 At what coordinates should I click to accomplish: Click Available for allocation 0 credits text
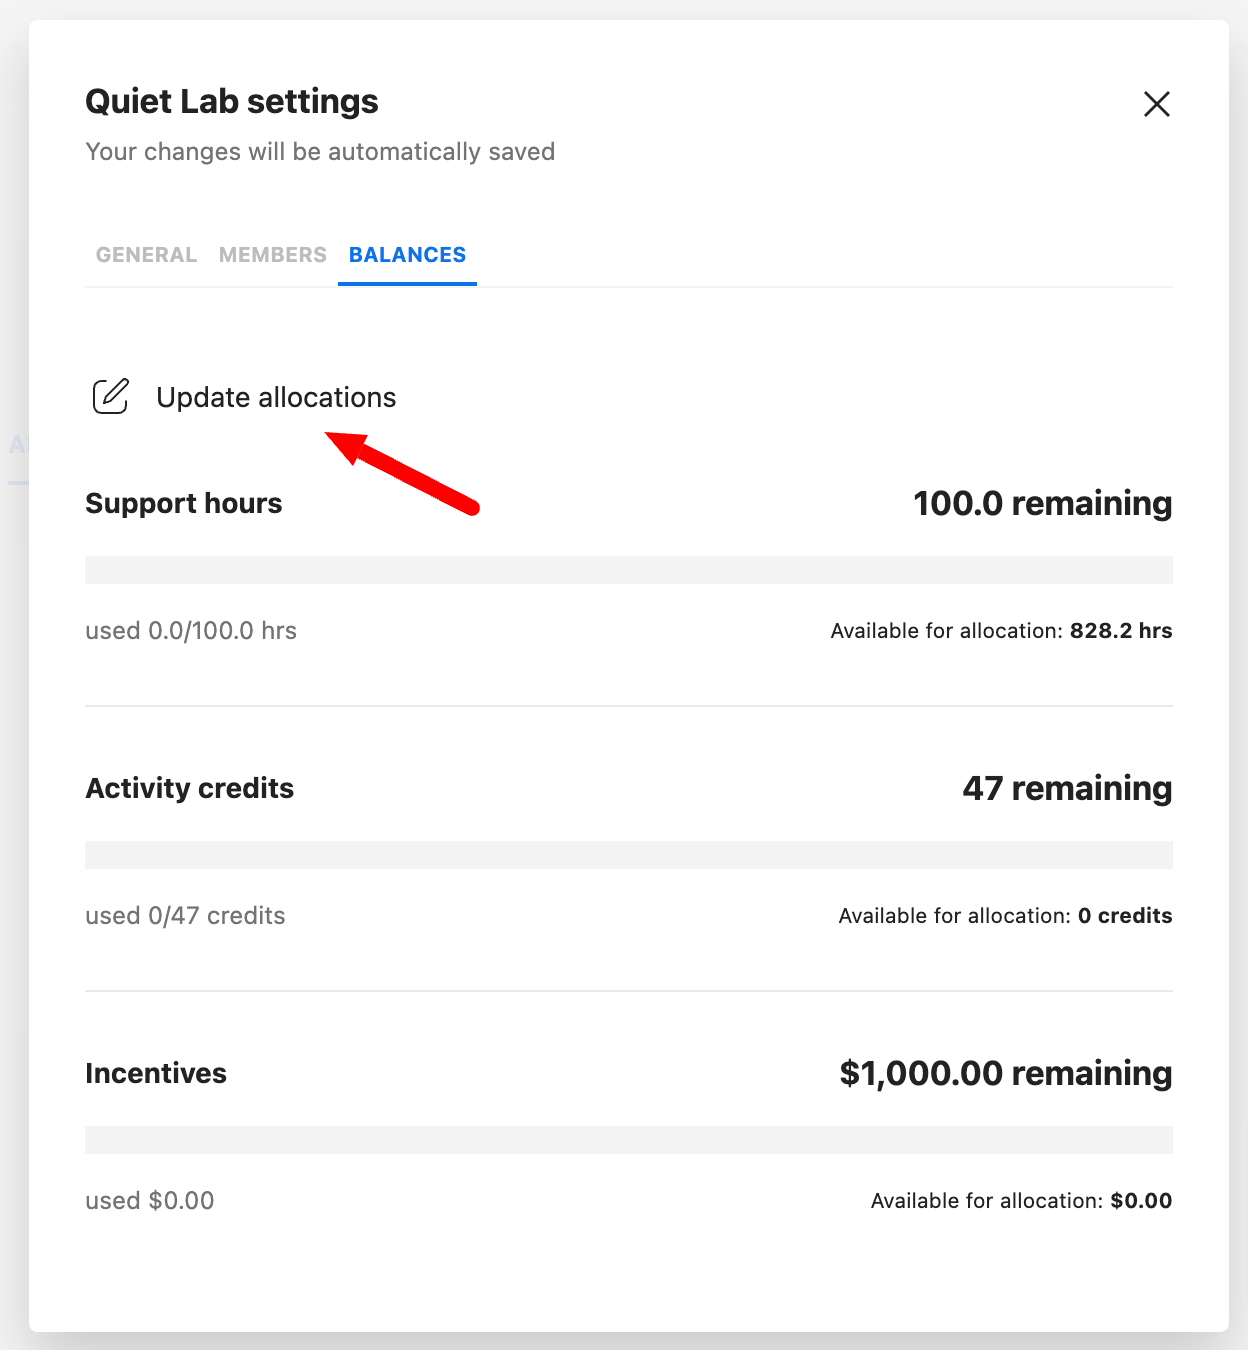pyautogui.click(x=1005, y=916)
